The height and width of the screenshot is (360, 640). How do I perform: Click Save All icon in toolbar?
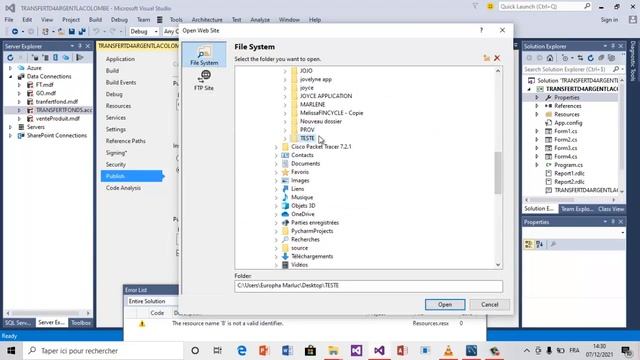click(82, 31)
